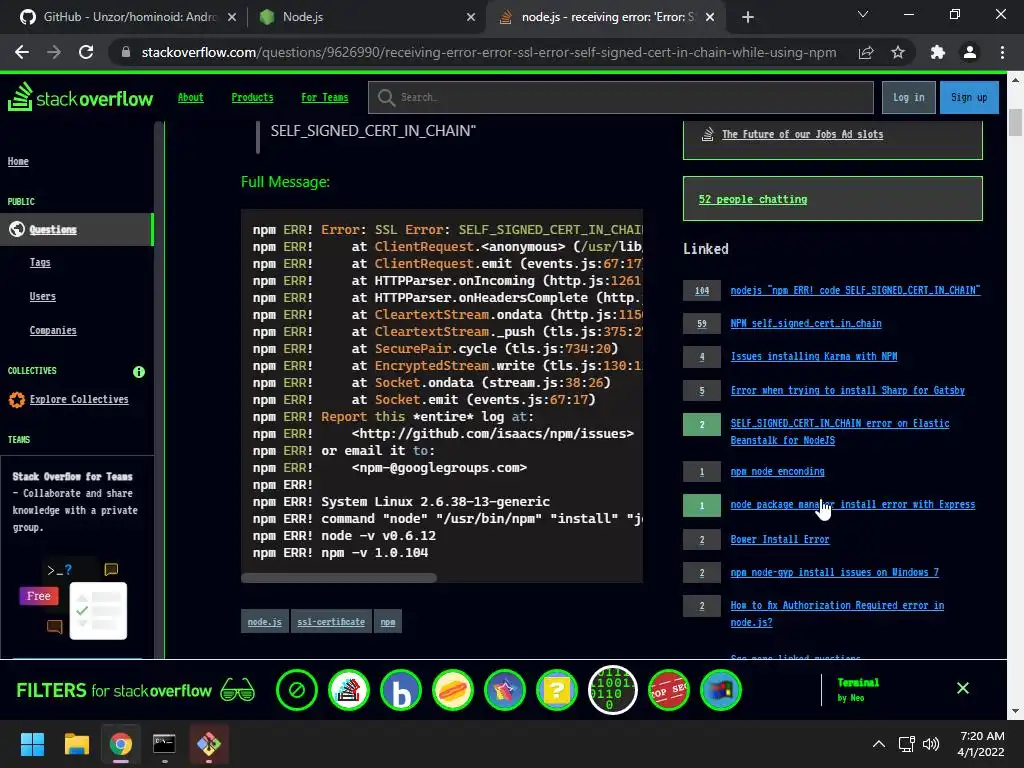Click the Log in button

coord(908,97)
